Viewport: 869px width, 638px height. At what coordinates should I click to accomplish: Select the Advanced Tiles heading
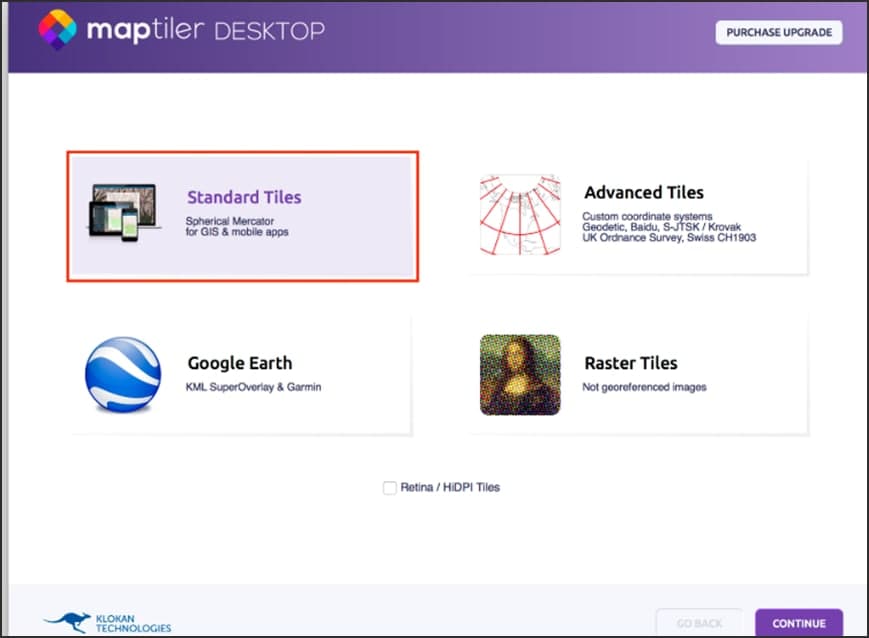point(644,192)
